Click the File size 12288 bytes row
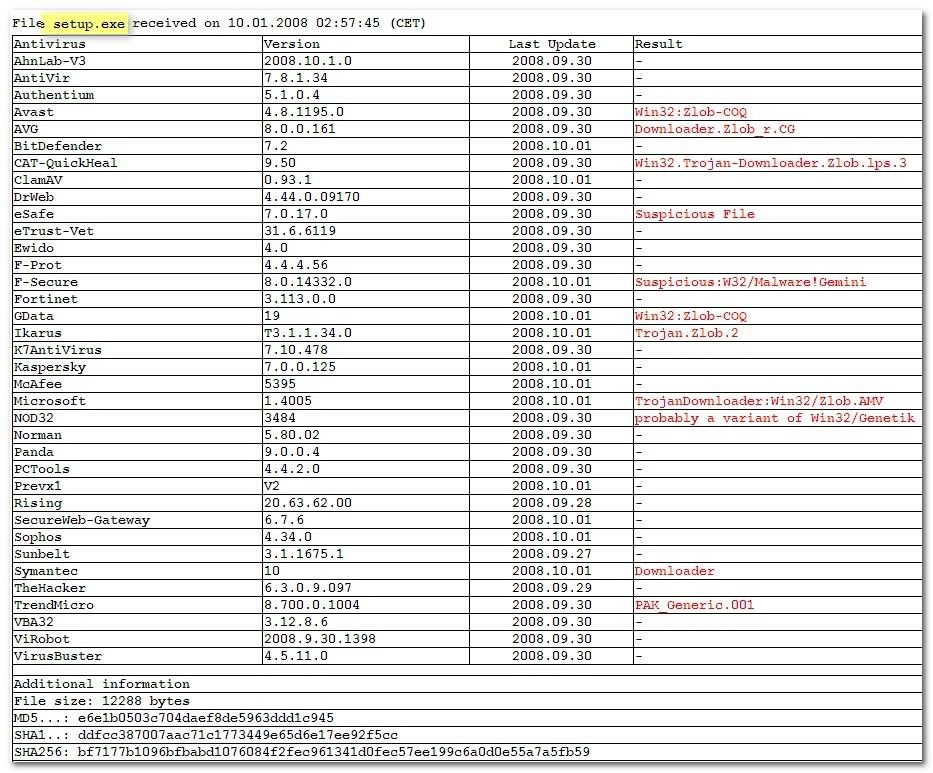This screenshot has height=773, width=933. click(x=102, y=701)
